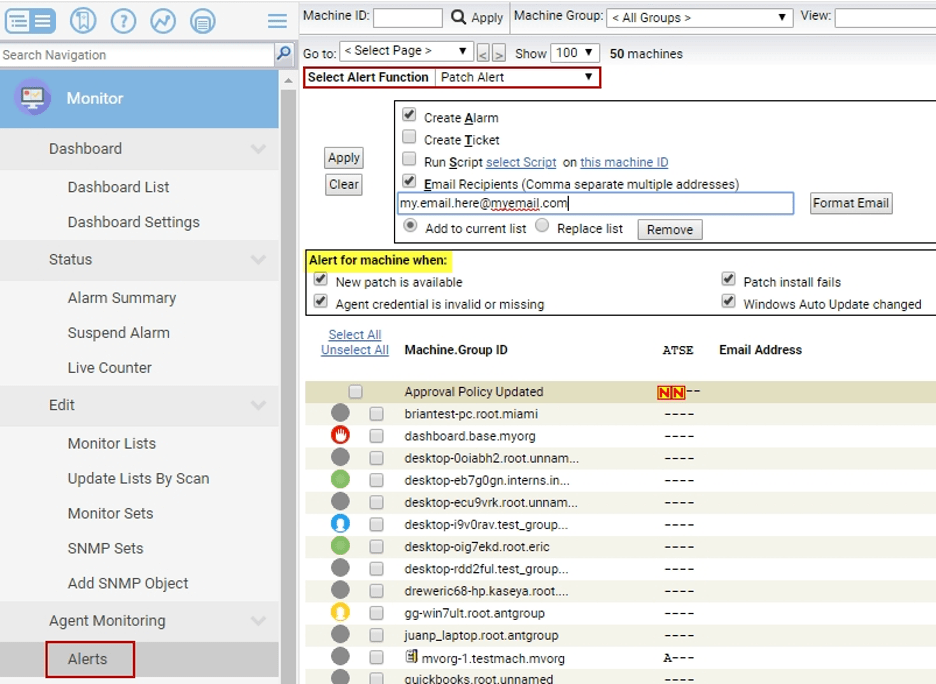
Task: Toggle Windows Auto Update changed checkbox
Action: click(728, 301)
